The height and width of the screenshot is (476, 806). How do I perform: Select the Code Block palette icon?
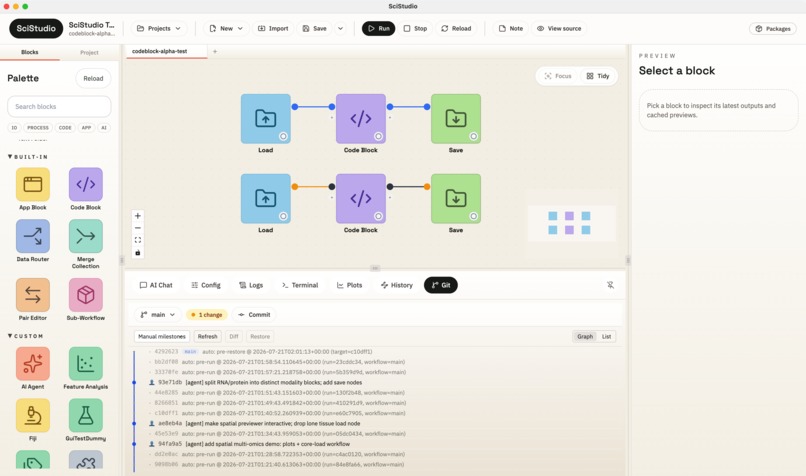(85, 184)
